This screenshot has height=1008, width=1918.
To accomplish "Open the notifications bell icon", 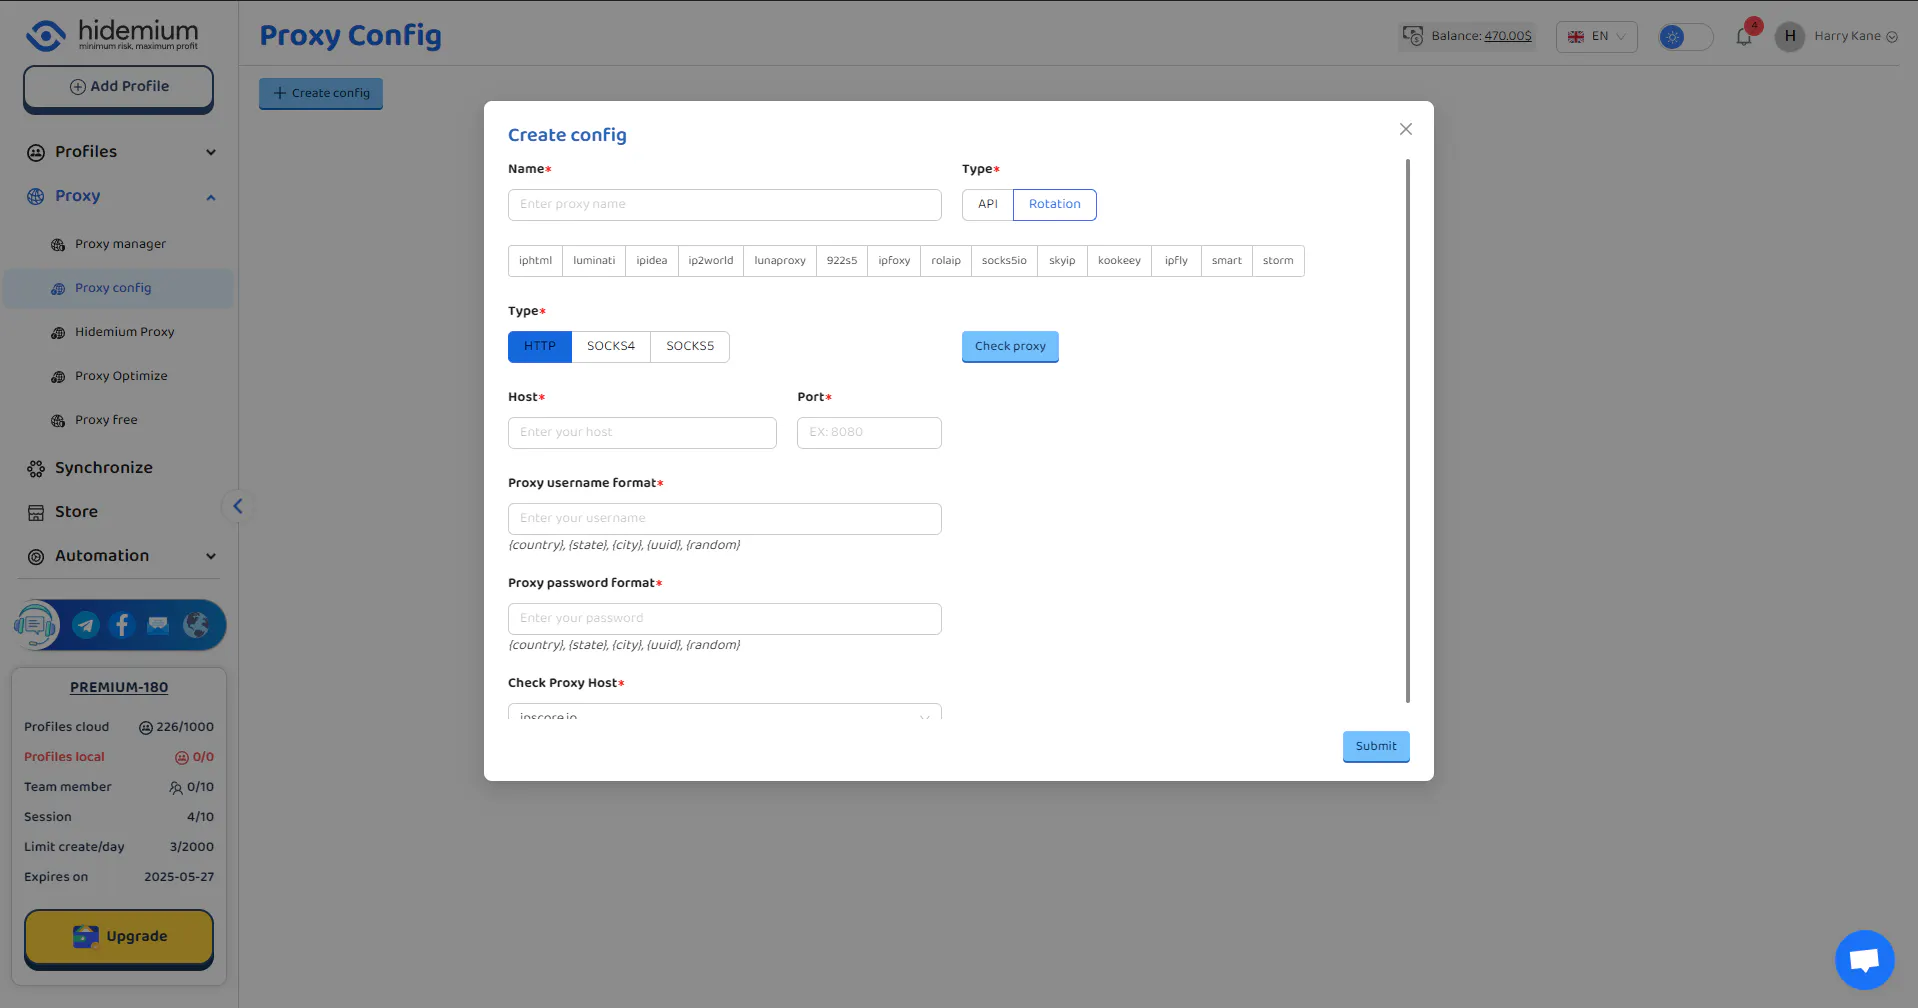I will click(1744, 37).
